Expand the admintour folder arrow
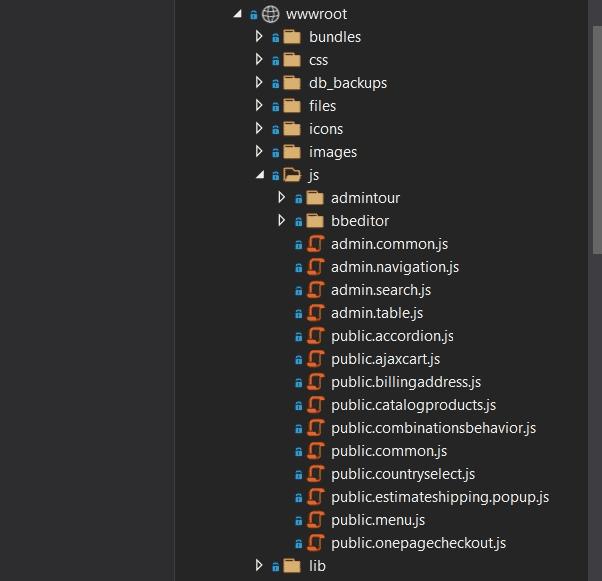The height and width of the screenshot is (581, 602). tap(281, 197)
